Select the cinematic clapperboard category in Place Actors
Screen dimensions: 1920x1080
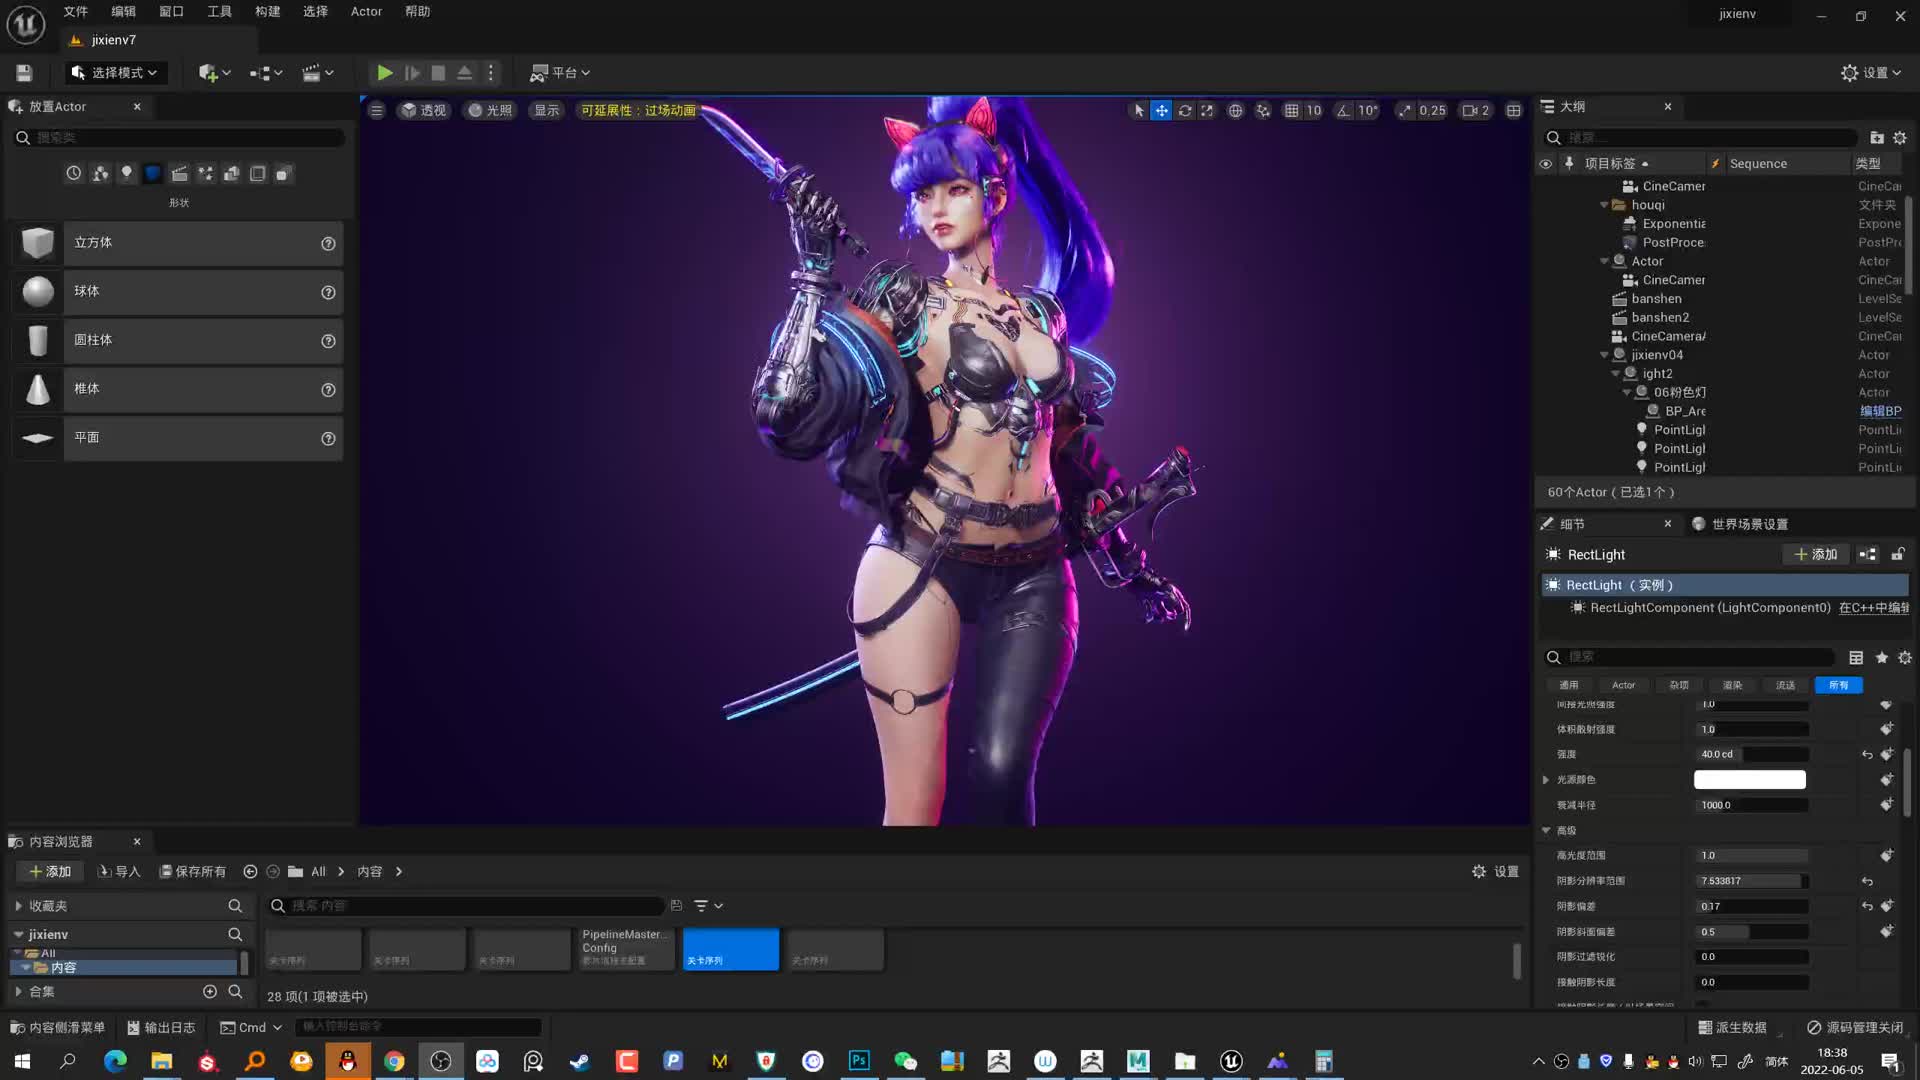pos(179,174)
